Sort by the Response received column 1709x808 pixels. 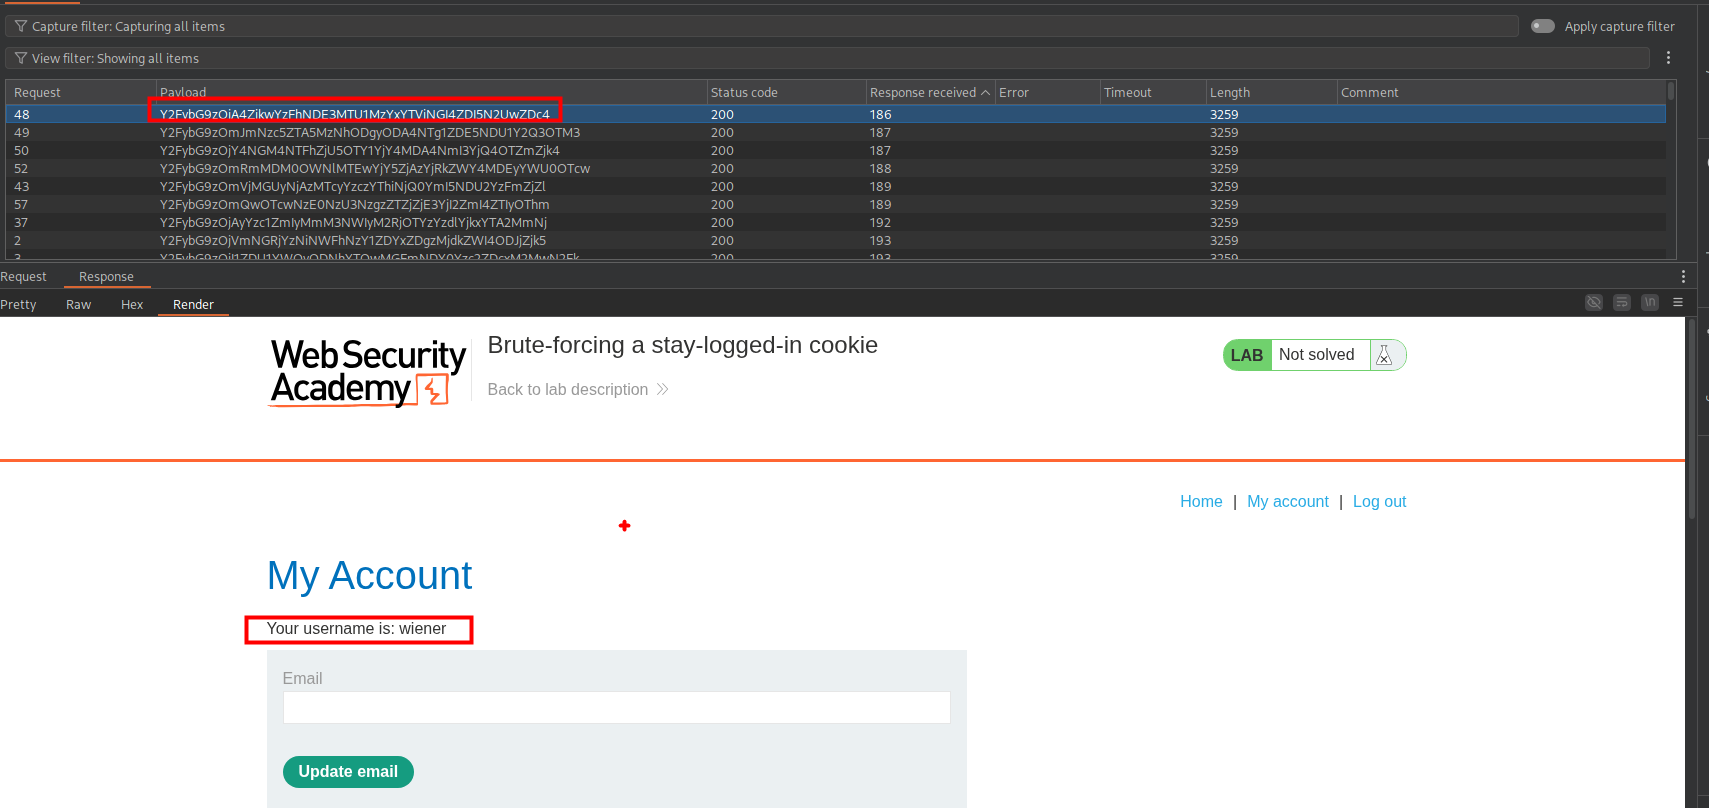(923, 92)
